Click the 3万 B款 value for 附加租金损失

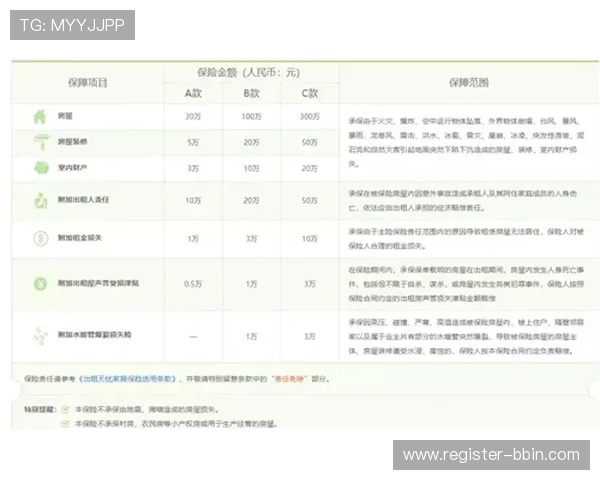(x=251, y=239)
